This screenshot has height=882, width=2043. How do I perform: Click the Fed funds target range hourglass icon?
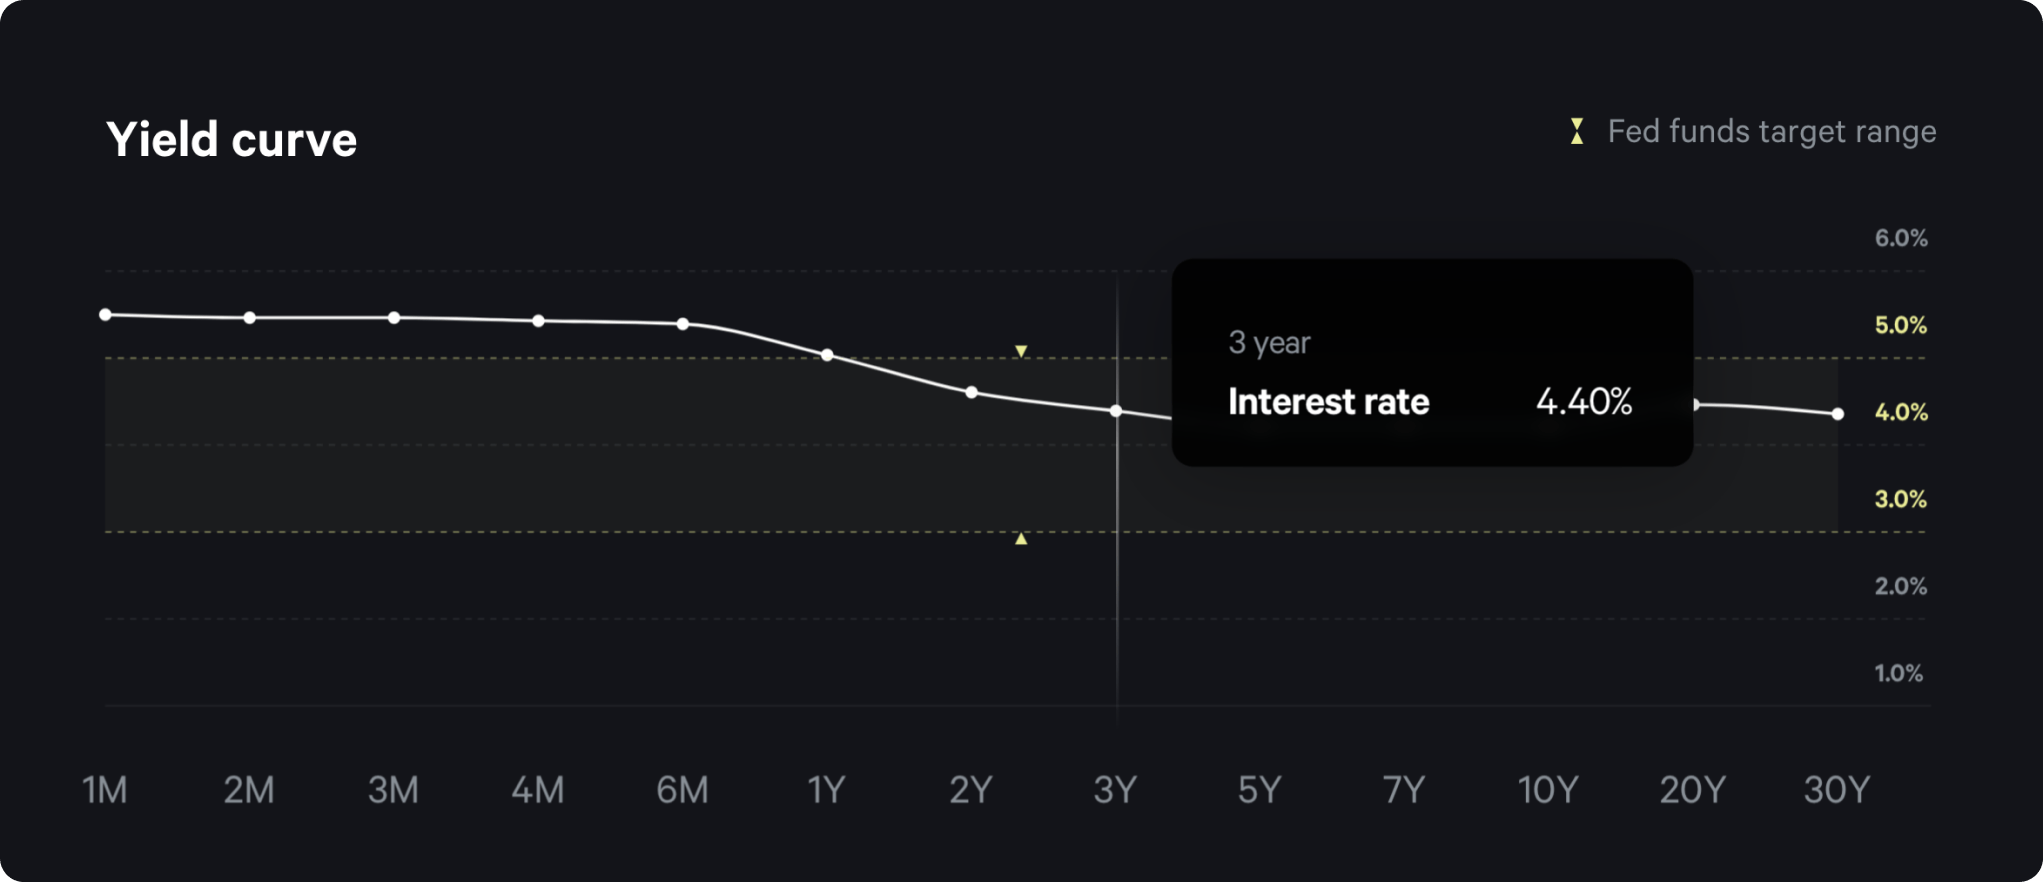pos(1576,131)
